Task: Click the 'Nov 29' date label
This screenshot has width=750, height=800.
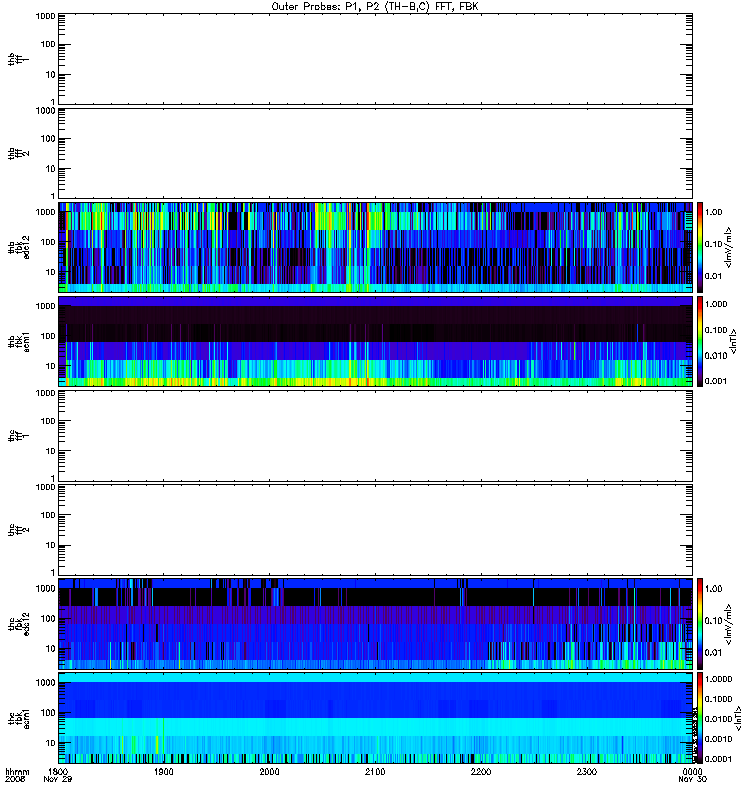Action: tap(58, 779)
